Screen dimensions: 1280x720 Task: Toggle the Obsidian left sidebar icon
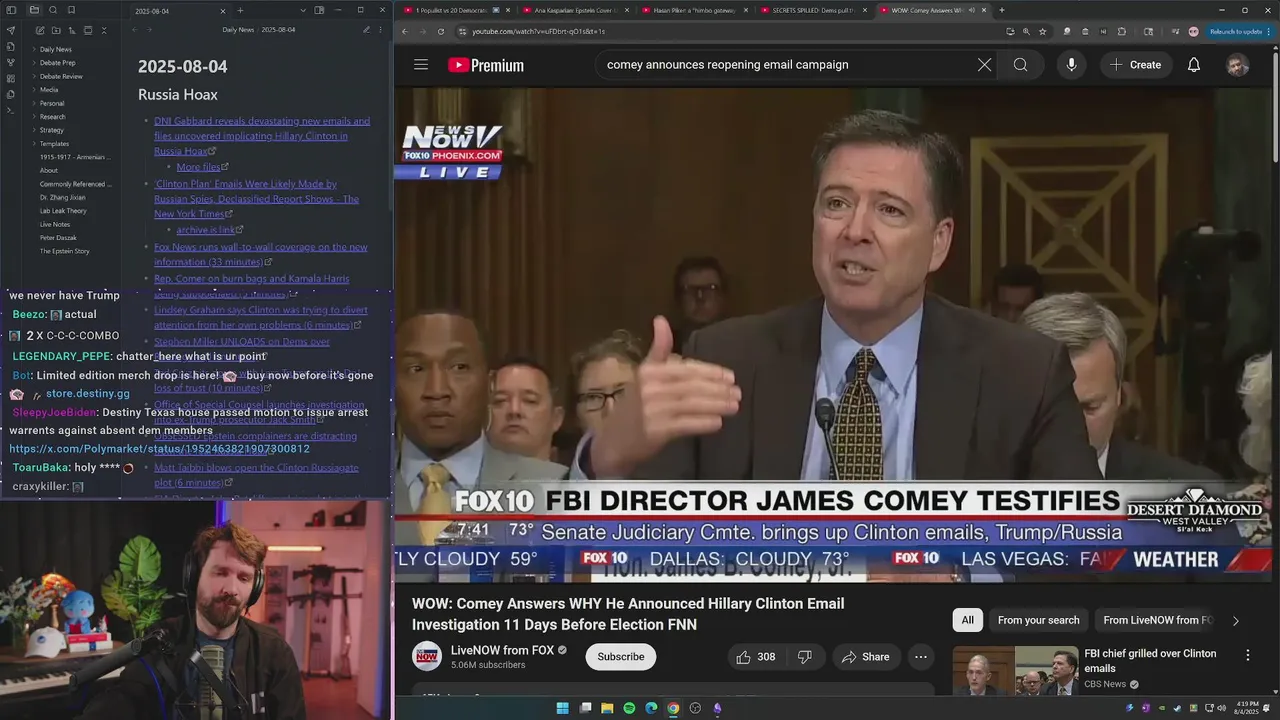pos(11,10)
